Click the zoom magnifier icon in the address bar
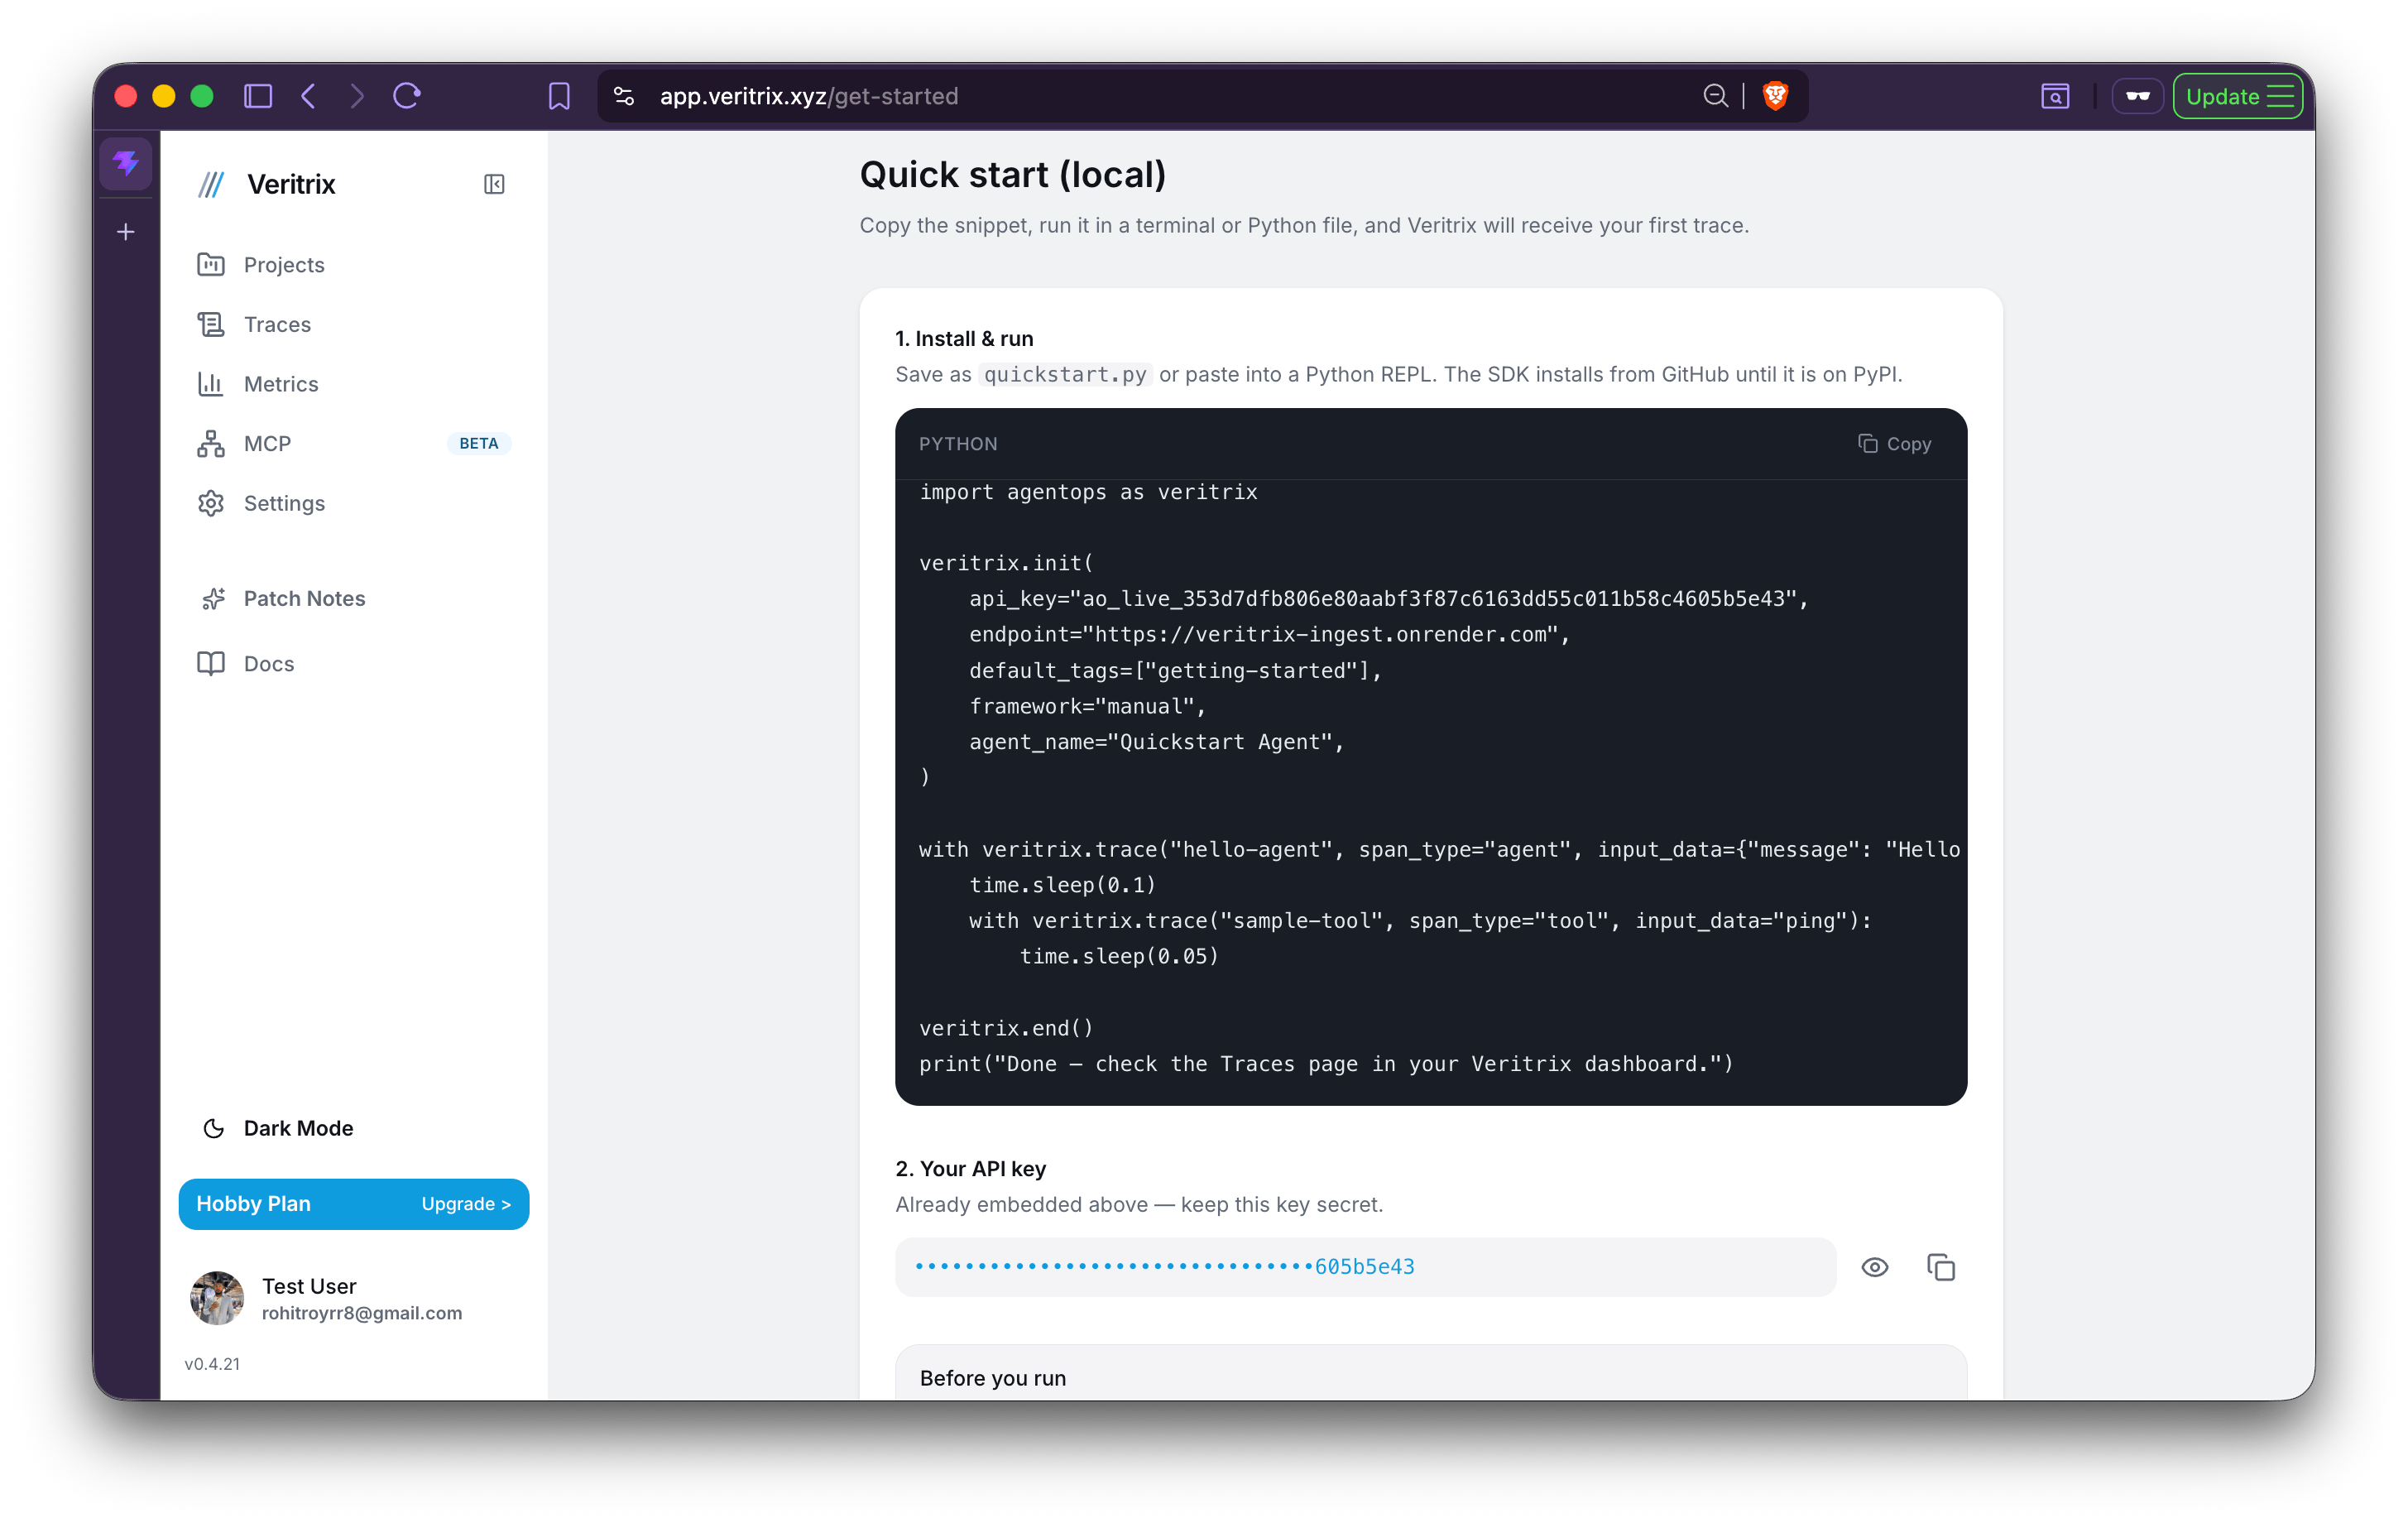Screen dimensions: 2408x1523 (x=1715, y=96)
